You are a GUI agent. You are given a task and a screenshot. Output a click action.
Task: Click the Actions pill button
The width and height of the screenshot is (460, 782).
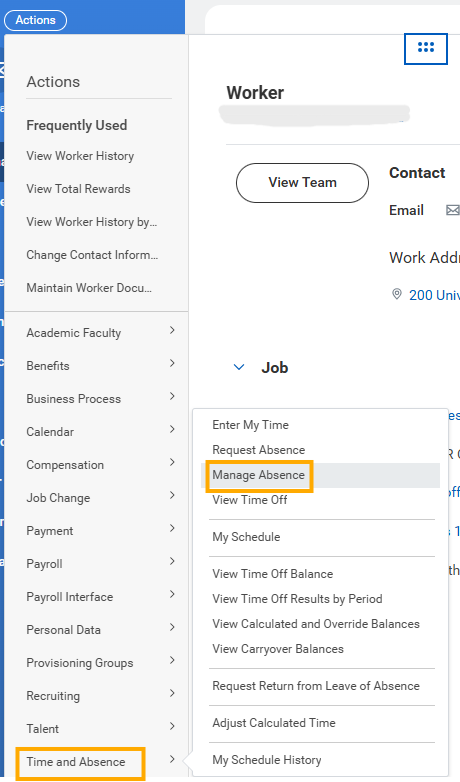point(35,20)
